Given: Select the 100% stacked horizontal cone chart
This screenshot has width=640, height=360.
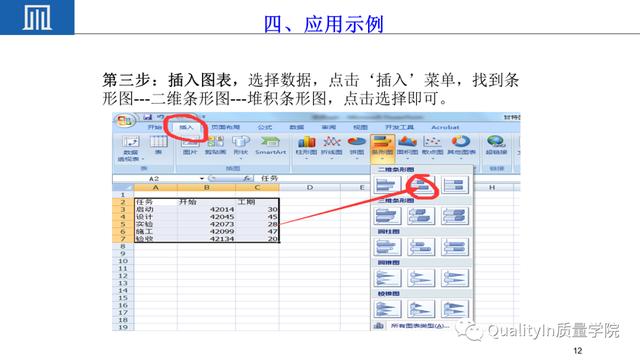Looking at the screenshot, I should tap(455, 278).
